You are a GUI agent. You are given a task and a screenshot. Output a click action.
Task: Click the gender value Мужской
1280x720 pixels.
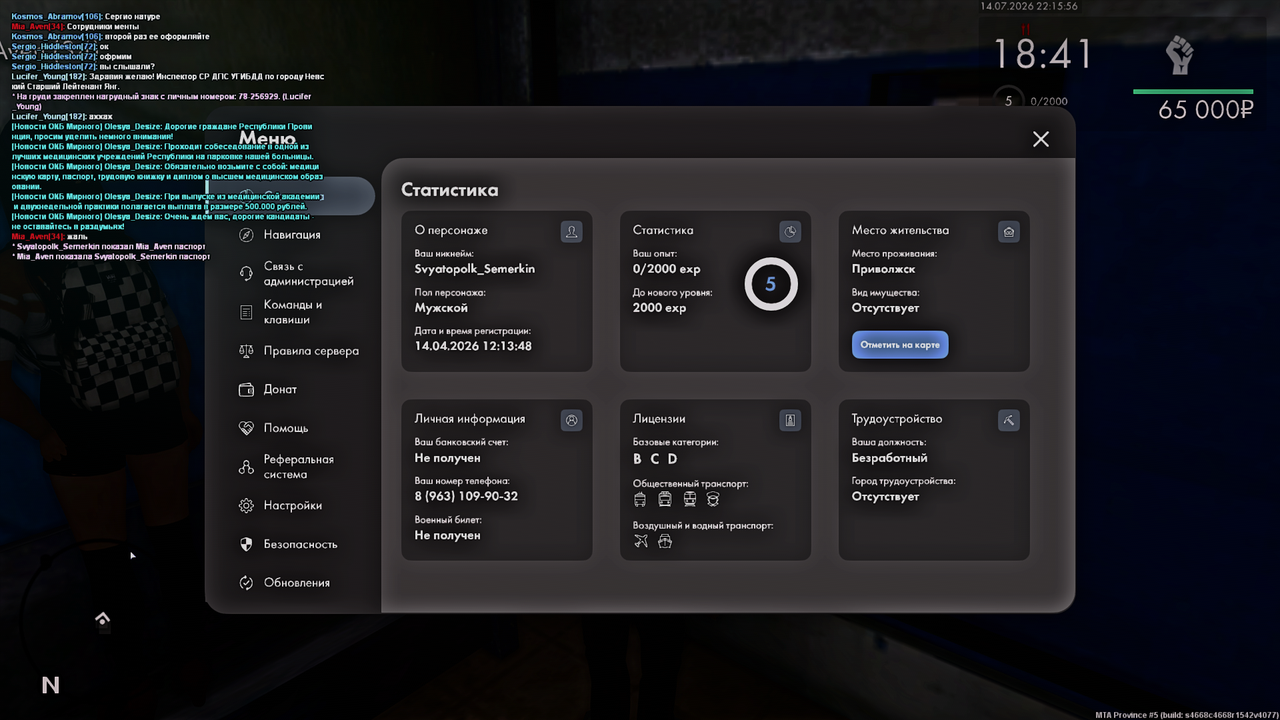(x=441, y=308)
